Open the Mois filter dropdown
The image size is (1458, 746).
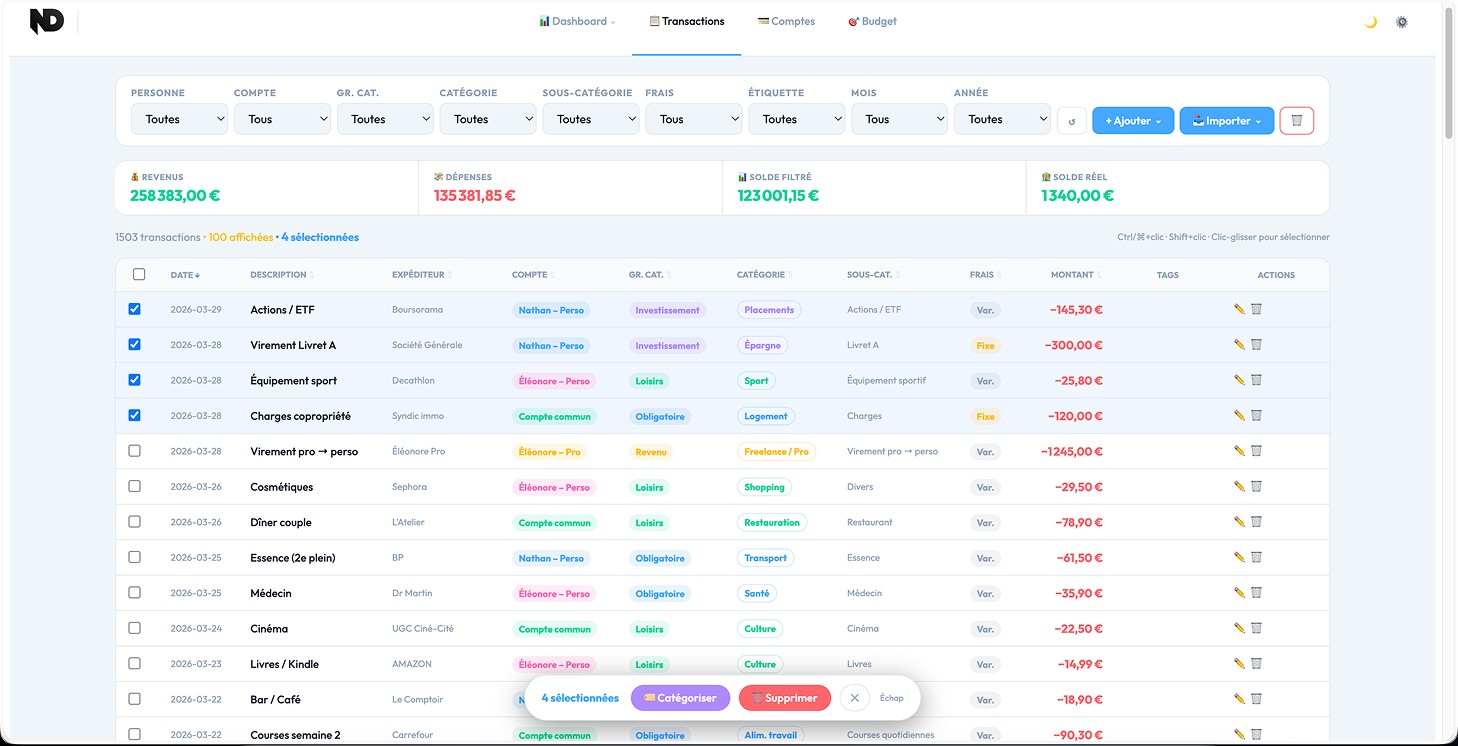tap(899, 119)
